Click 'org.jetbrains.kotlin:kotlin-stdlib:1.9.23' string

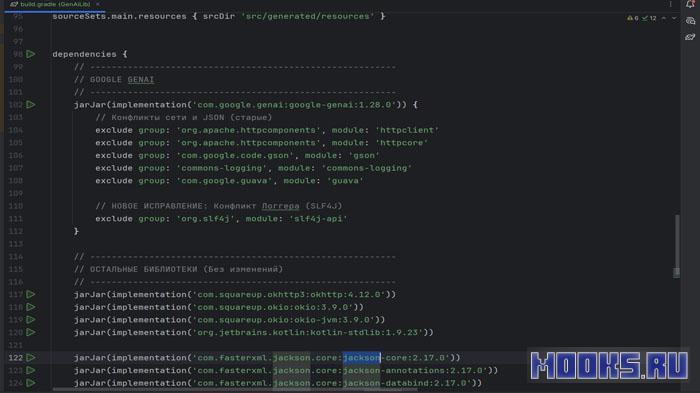click(308, 332)
